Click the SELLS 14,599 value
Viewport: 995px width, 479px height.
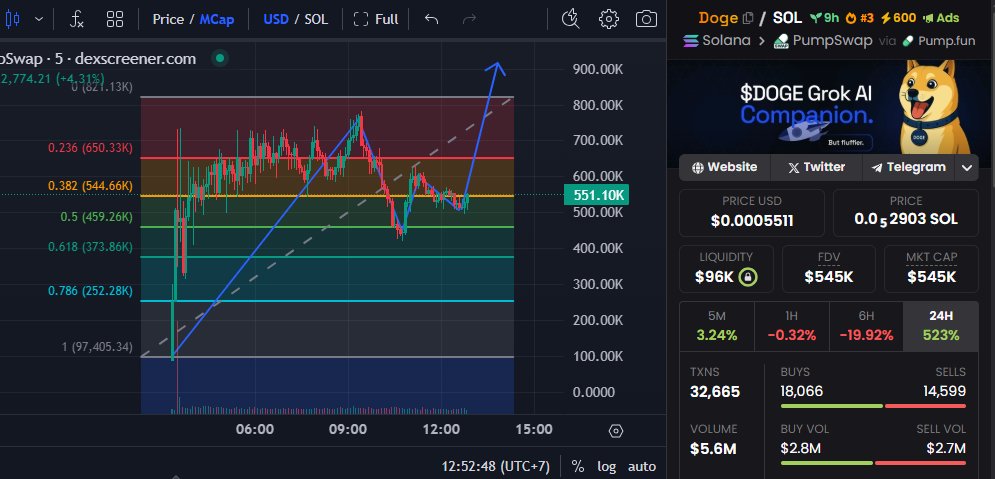click(x=944, y=391)
